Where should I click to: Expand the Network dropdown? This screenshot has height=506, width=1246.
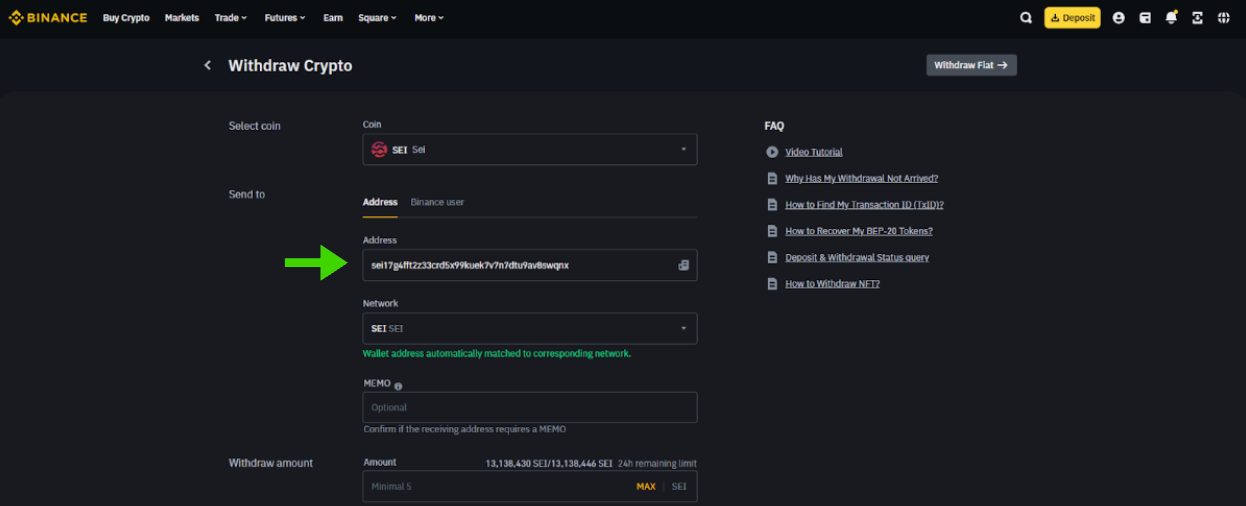click(x=529, y=328)
